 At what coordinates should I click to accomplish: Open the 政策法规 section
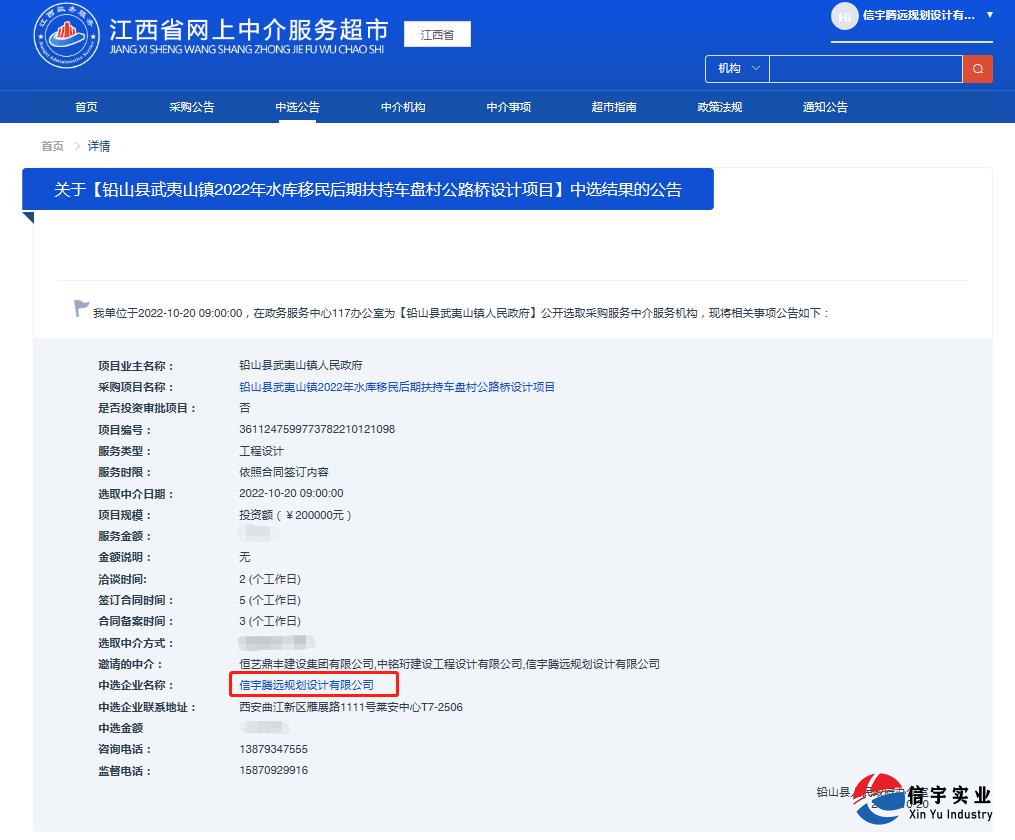pyautogui.click(x=719, y=107)
